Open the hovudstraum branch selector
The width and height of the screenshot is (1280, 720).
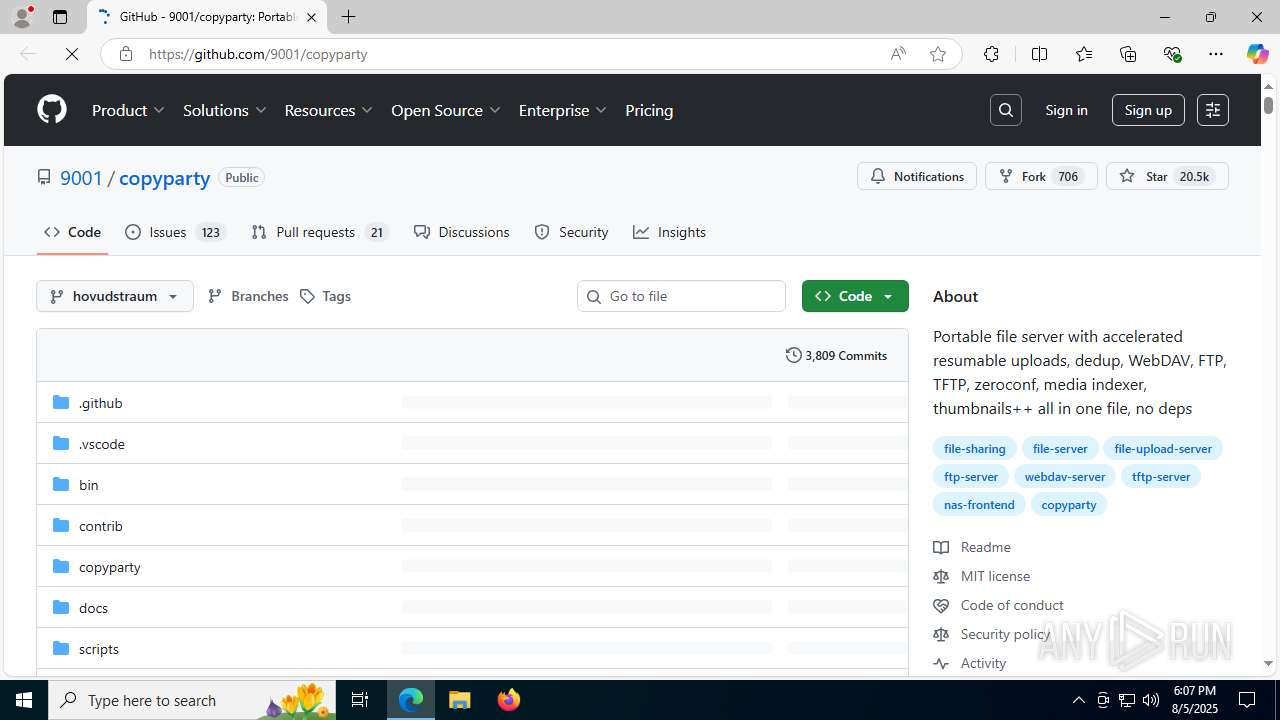coord(115,296)
